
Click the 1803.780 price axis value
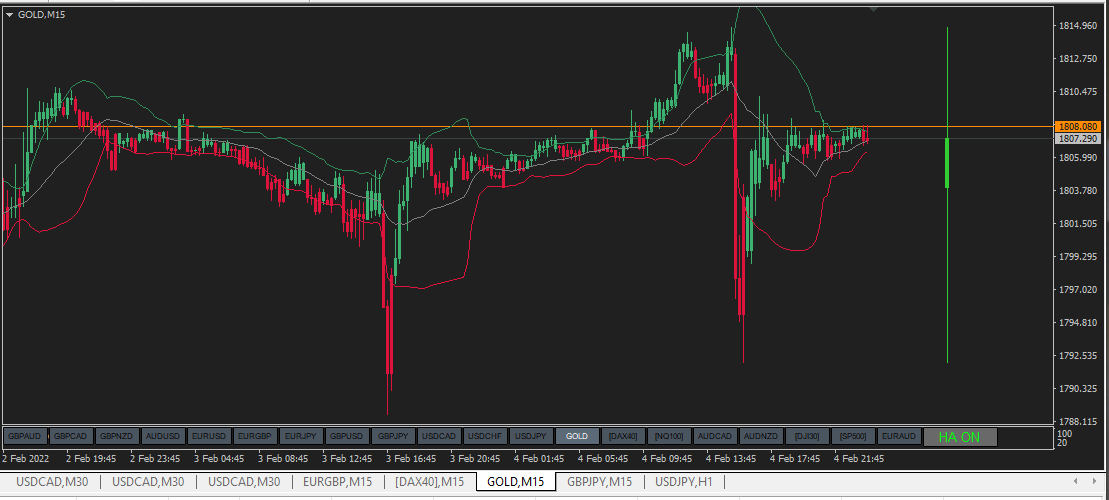(1077, 191)
